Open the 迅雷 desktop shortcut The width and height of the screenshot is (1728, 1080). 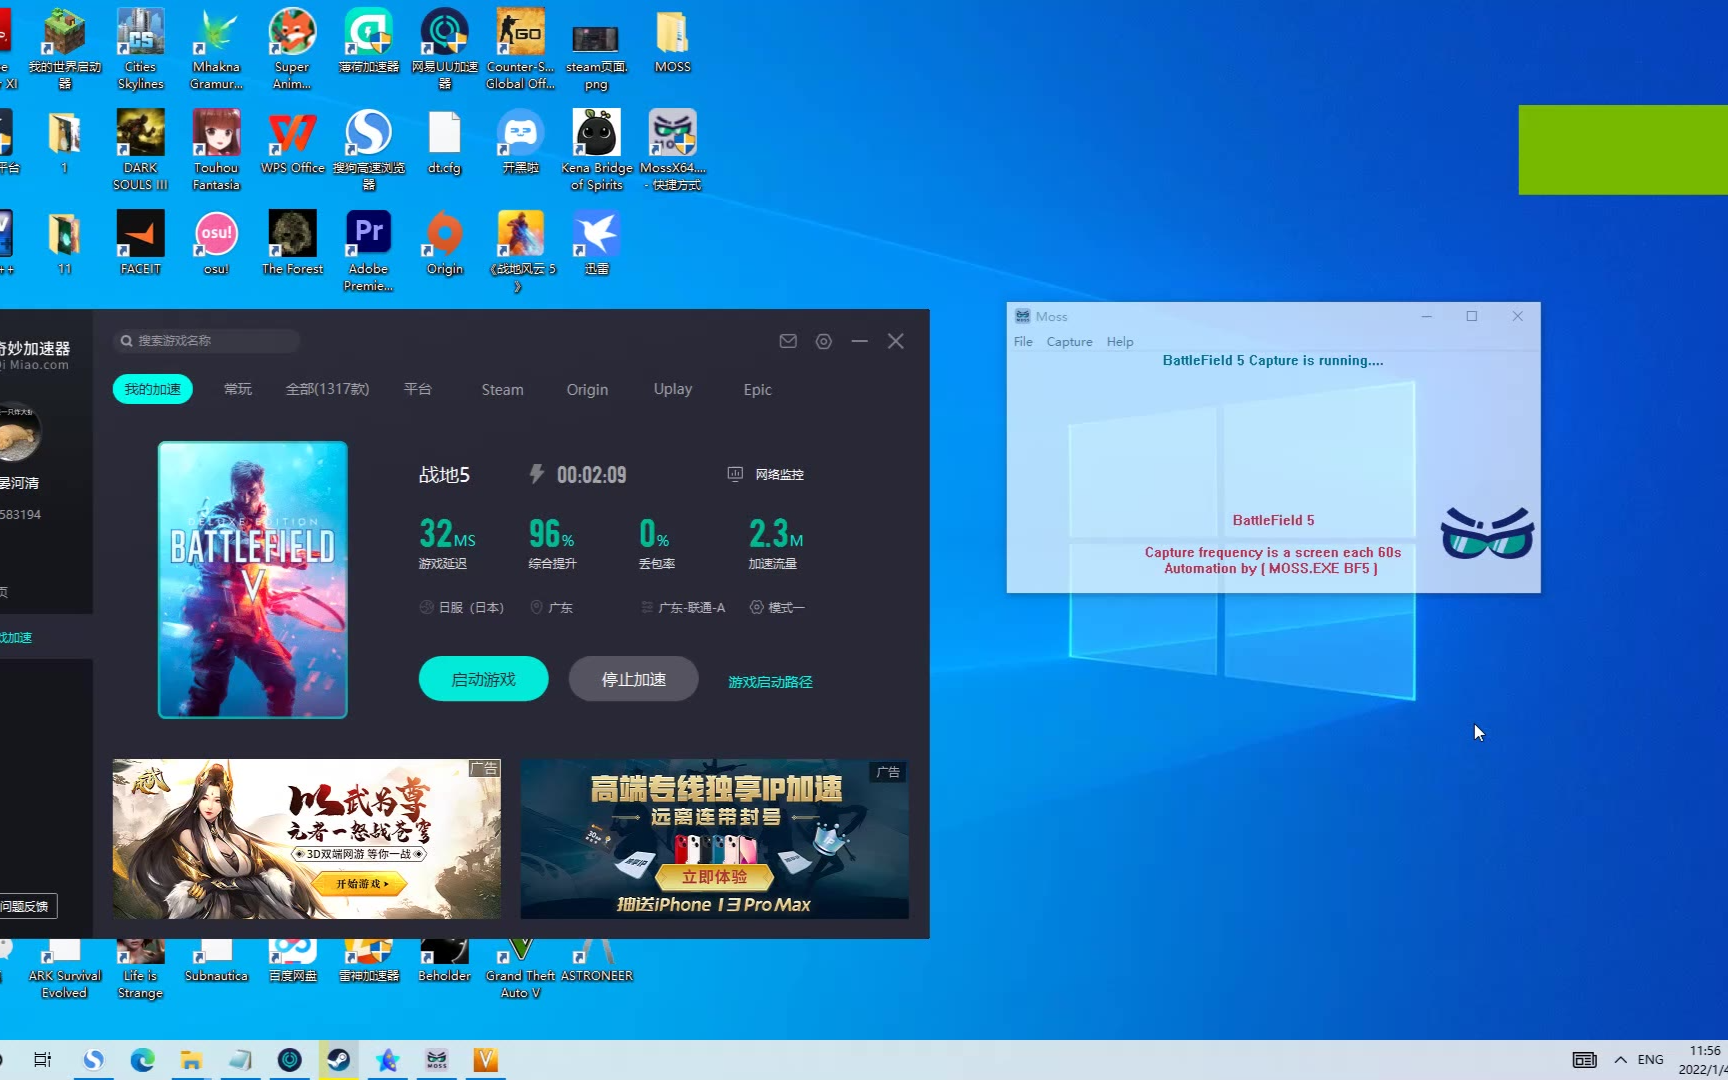point(596,243)
